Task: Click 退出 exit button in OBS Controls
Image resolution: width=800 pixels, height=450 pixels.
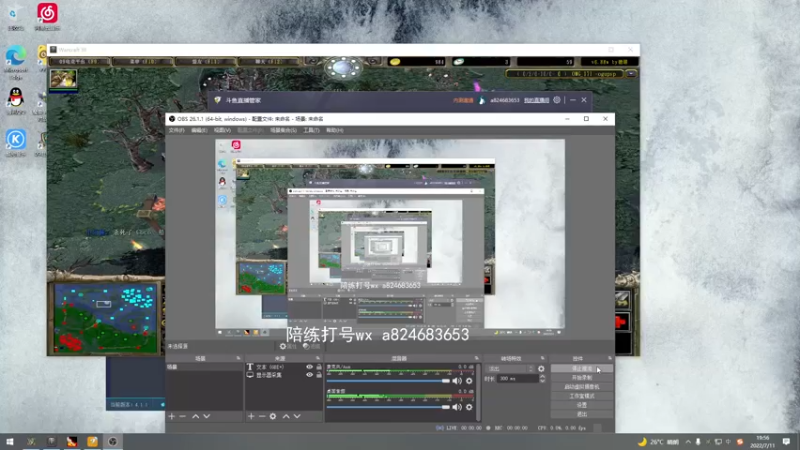Action: point(582,414)
